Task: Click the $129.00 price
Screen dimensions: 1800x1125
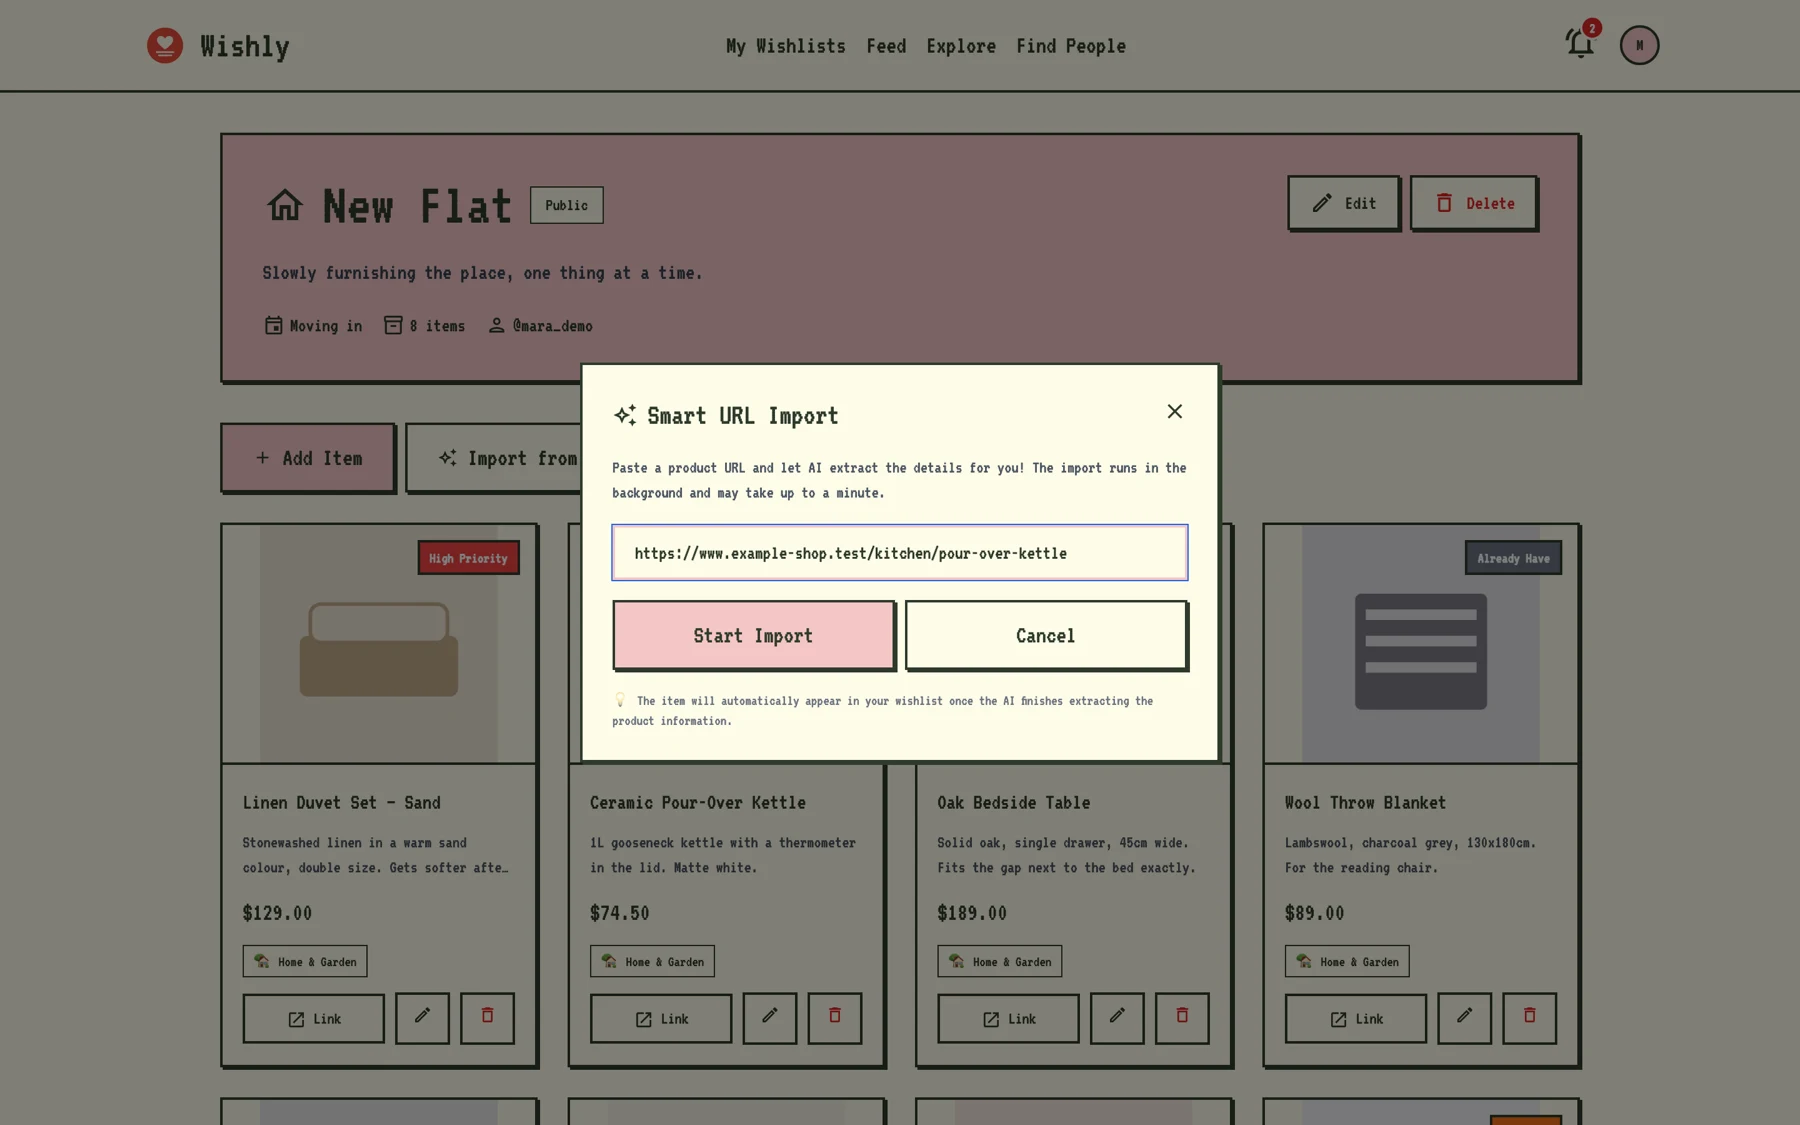Action: click(x=277, y=913)
